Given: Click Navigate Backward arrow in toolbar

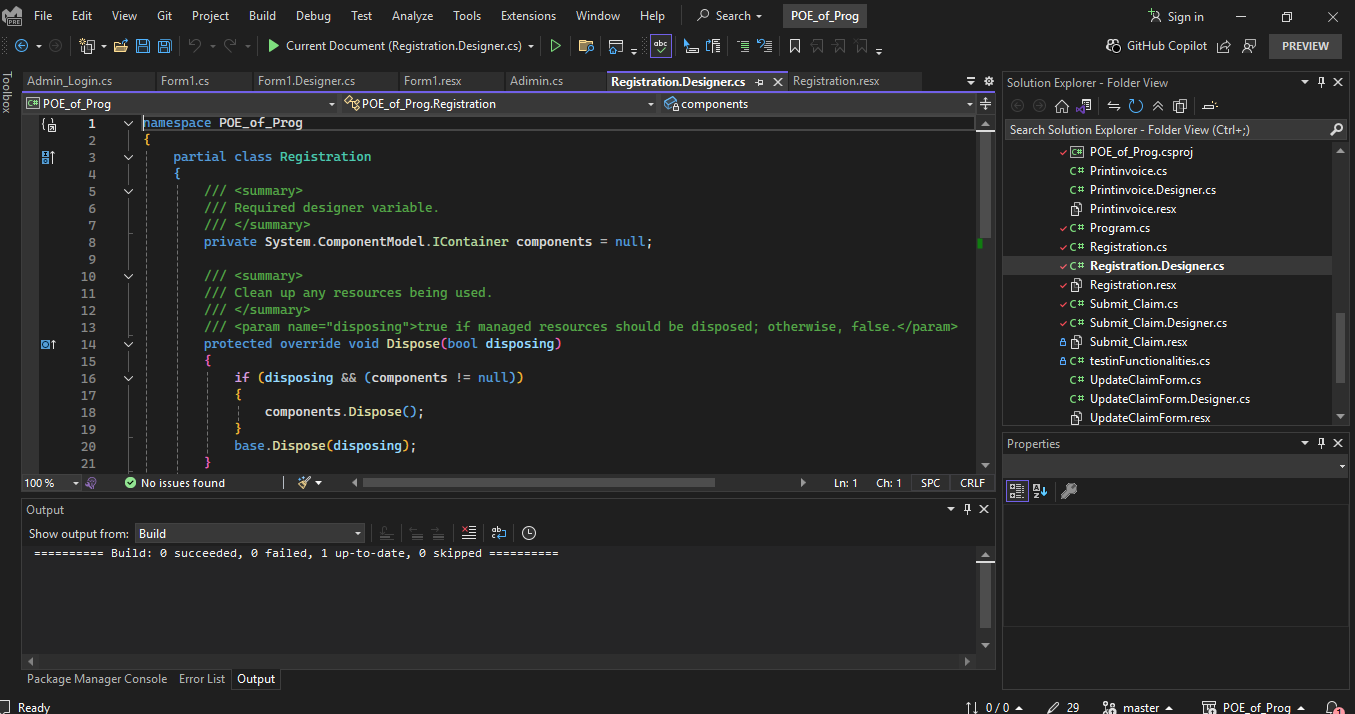Looking at the screenshot, I should (x=21, y=46).
